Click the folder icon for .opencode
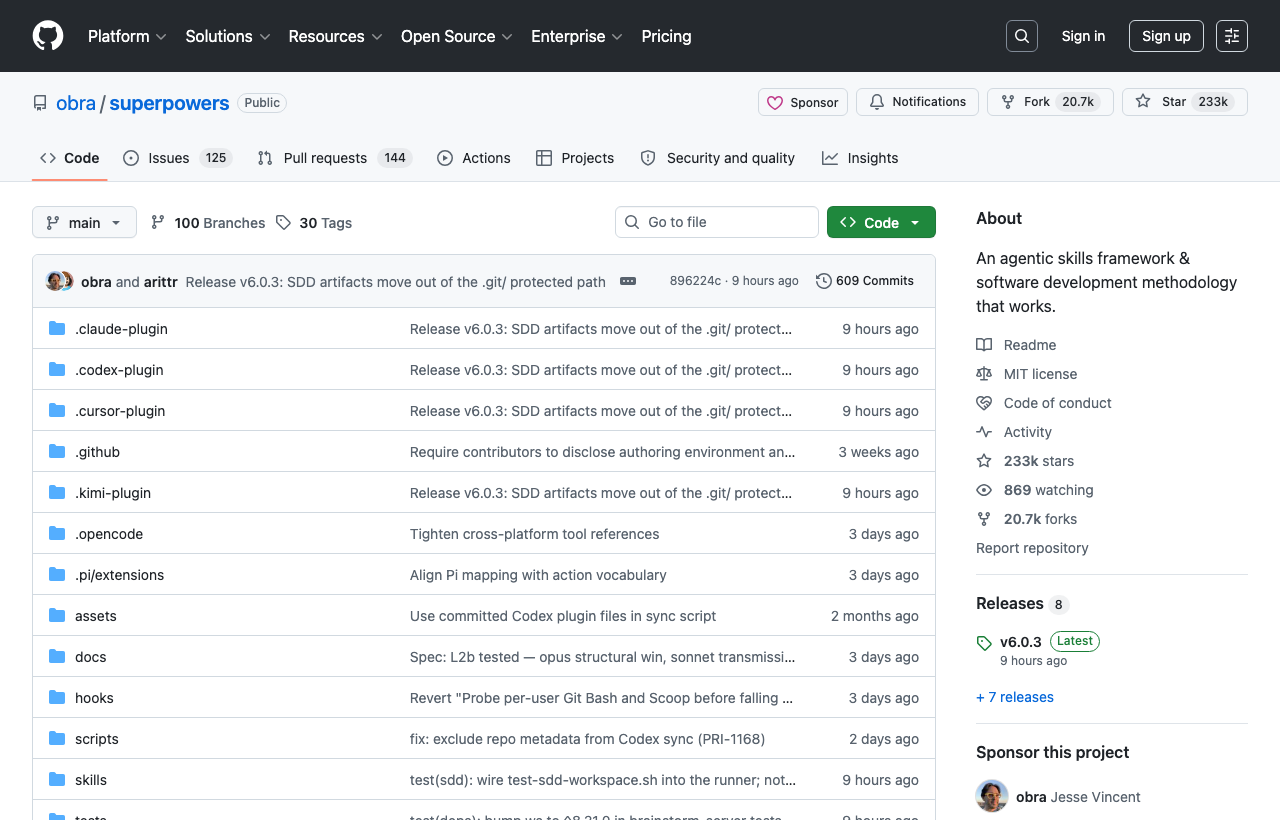The height and width of the screenshot is (820, 1280). (57, 534)
